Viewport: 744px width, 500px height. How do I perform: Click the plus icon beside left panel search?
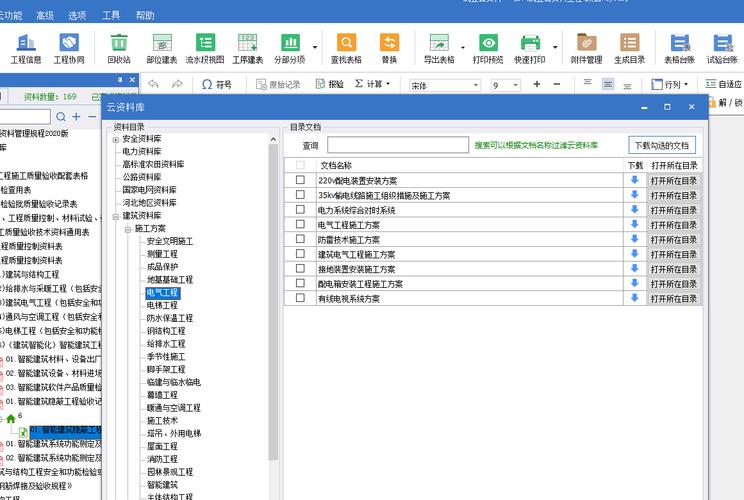tap(76, 117)
